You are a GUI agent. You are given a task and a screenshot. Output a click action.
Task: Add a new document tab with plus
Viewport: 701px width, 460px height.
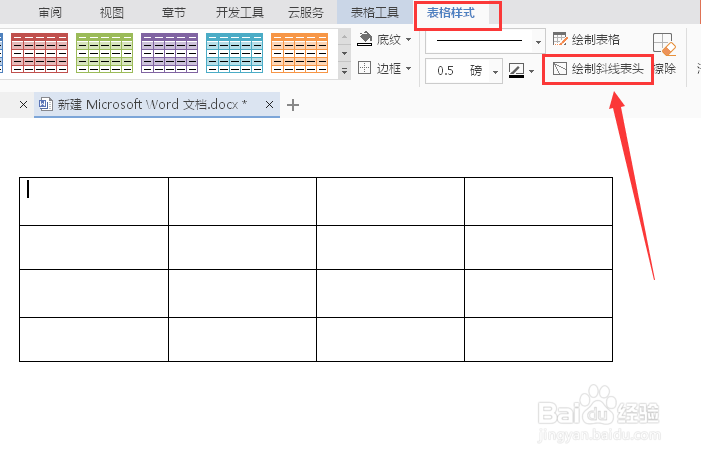tap(293, 105)
